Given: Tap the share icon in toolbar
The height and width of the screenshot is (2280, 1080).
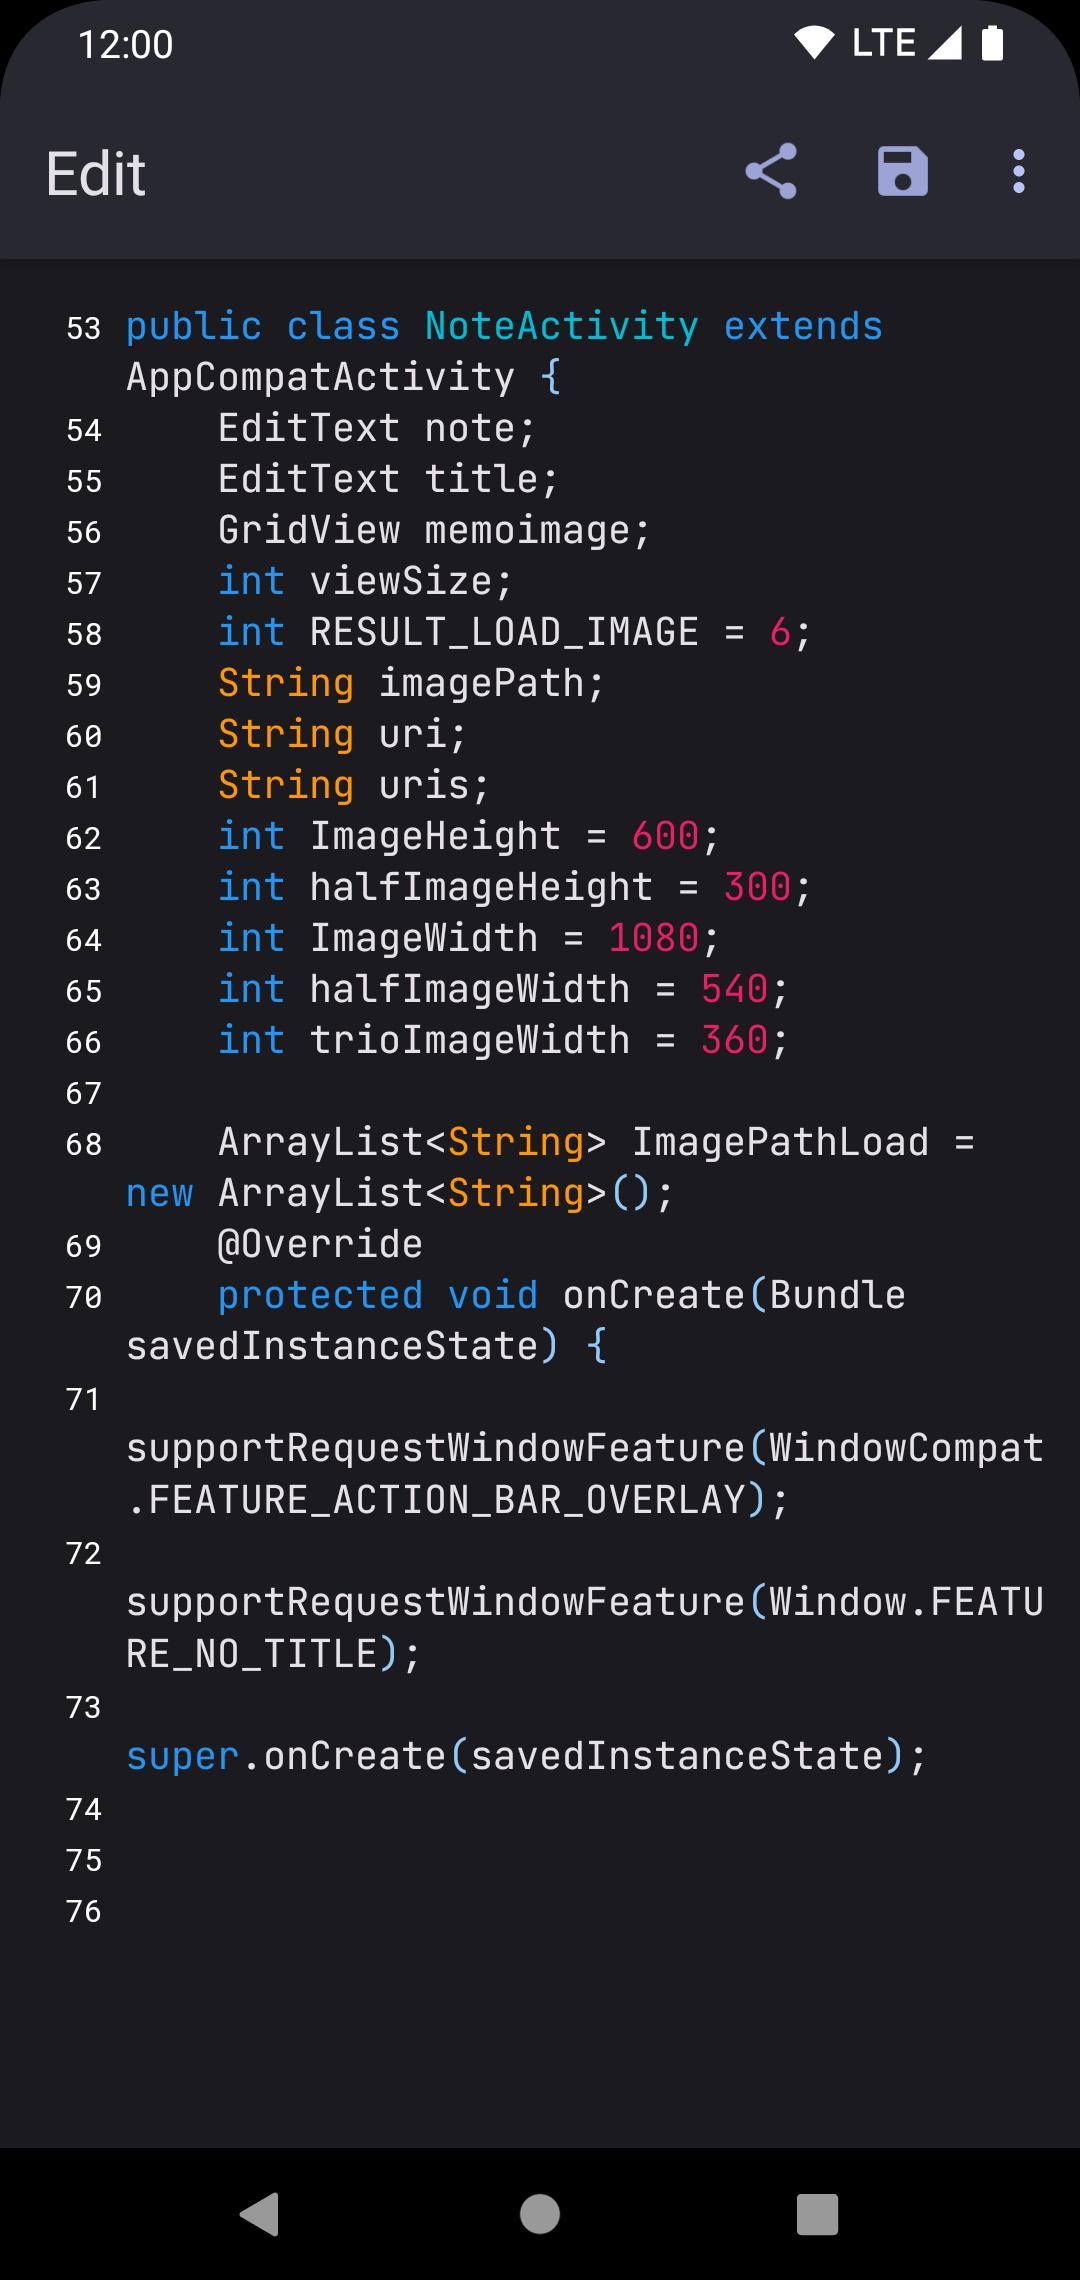Looking at the screenshot, I should pos(771,171).
